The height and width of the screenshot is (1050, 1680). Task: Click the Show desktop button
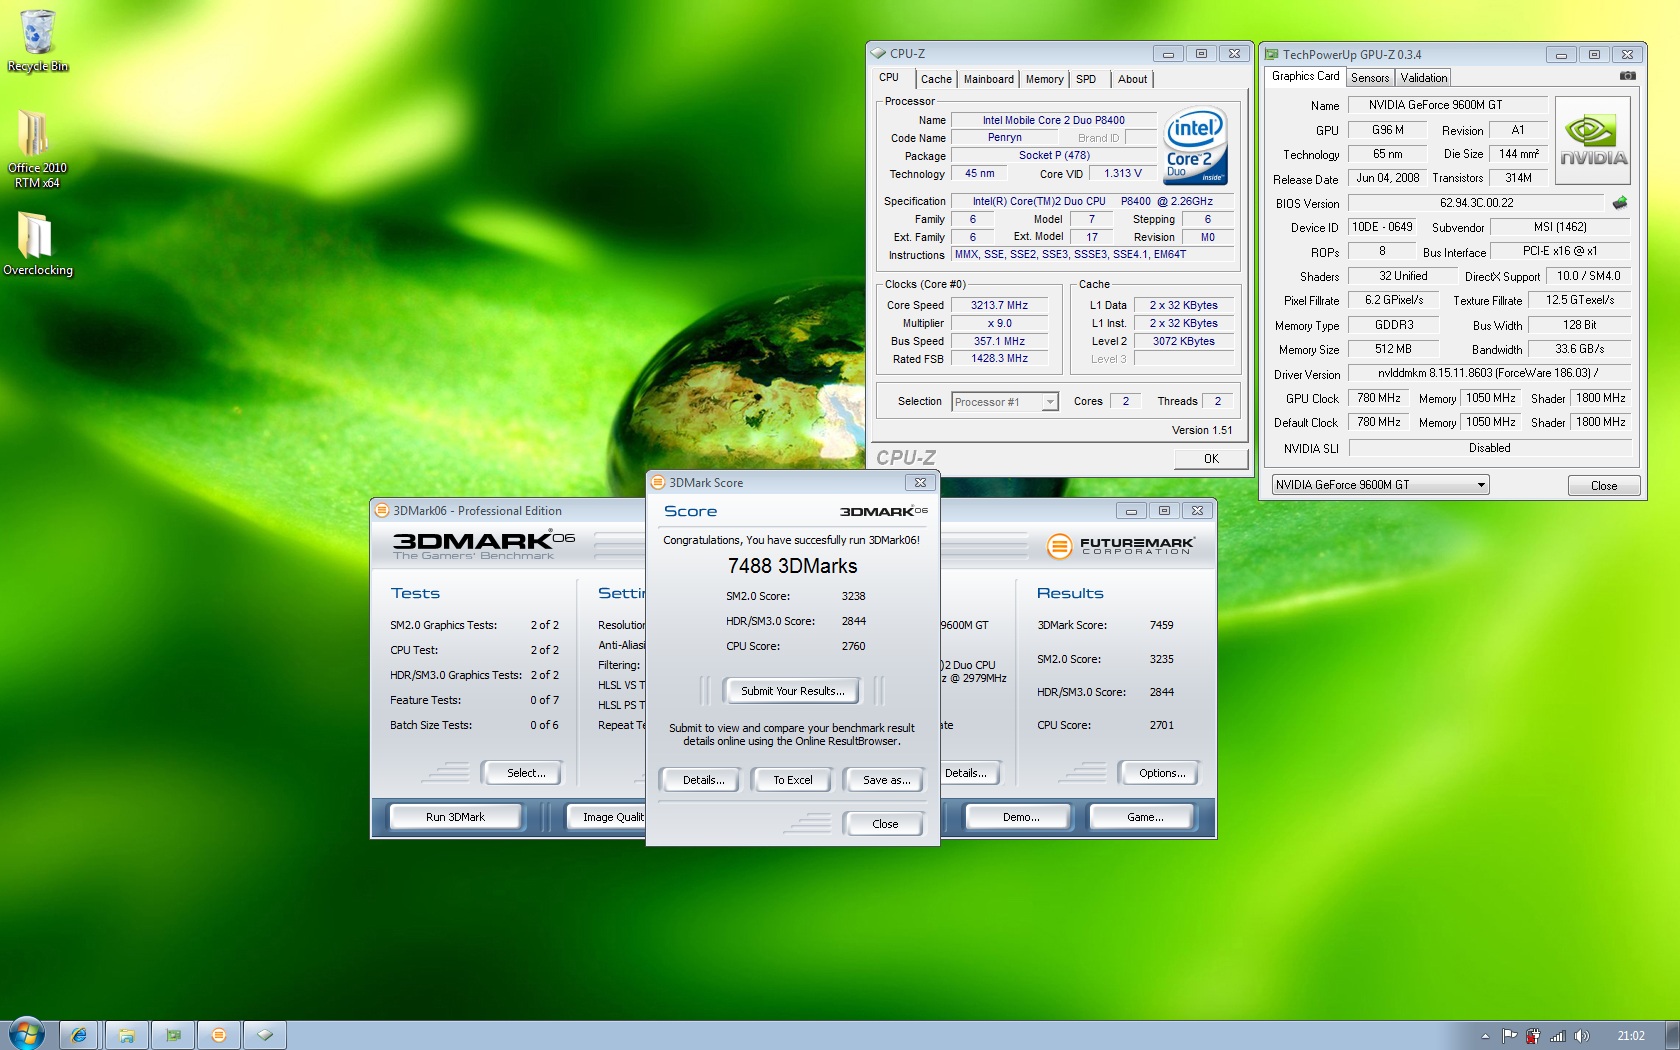(1672, 1035)
